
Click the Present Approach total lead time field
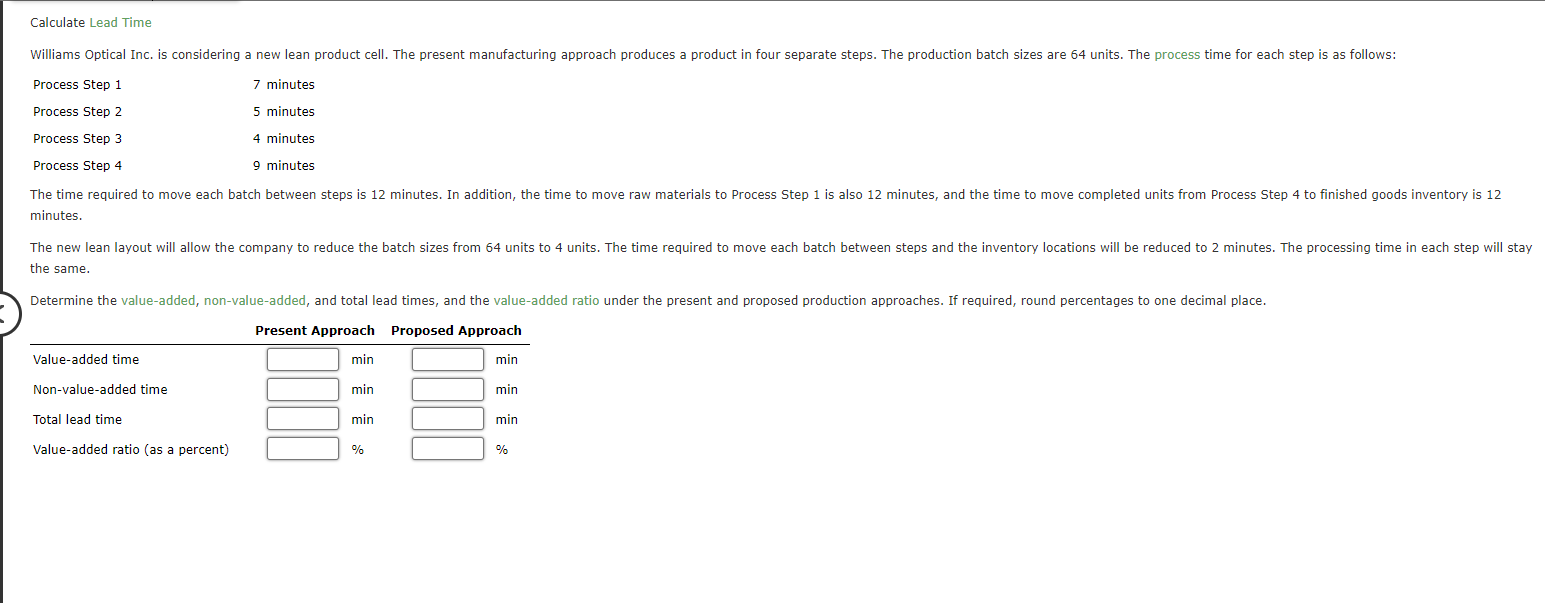302,418
